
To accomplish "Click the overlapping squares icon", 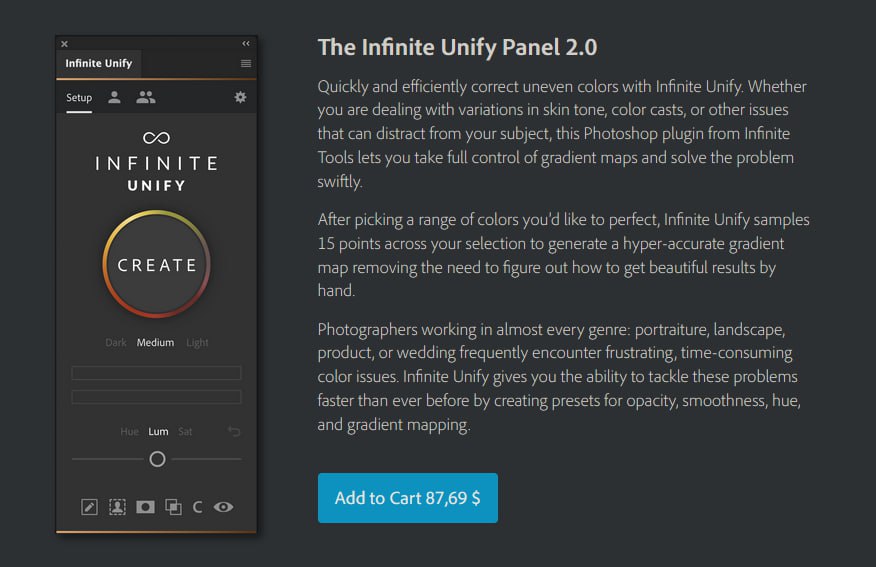I will pyautogui.click(x=173, y=507).
